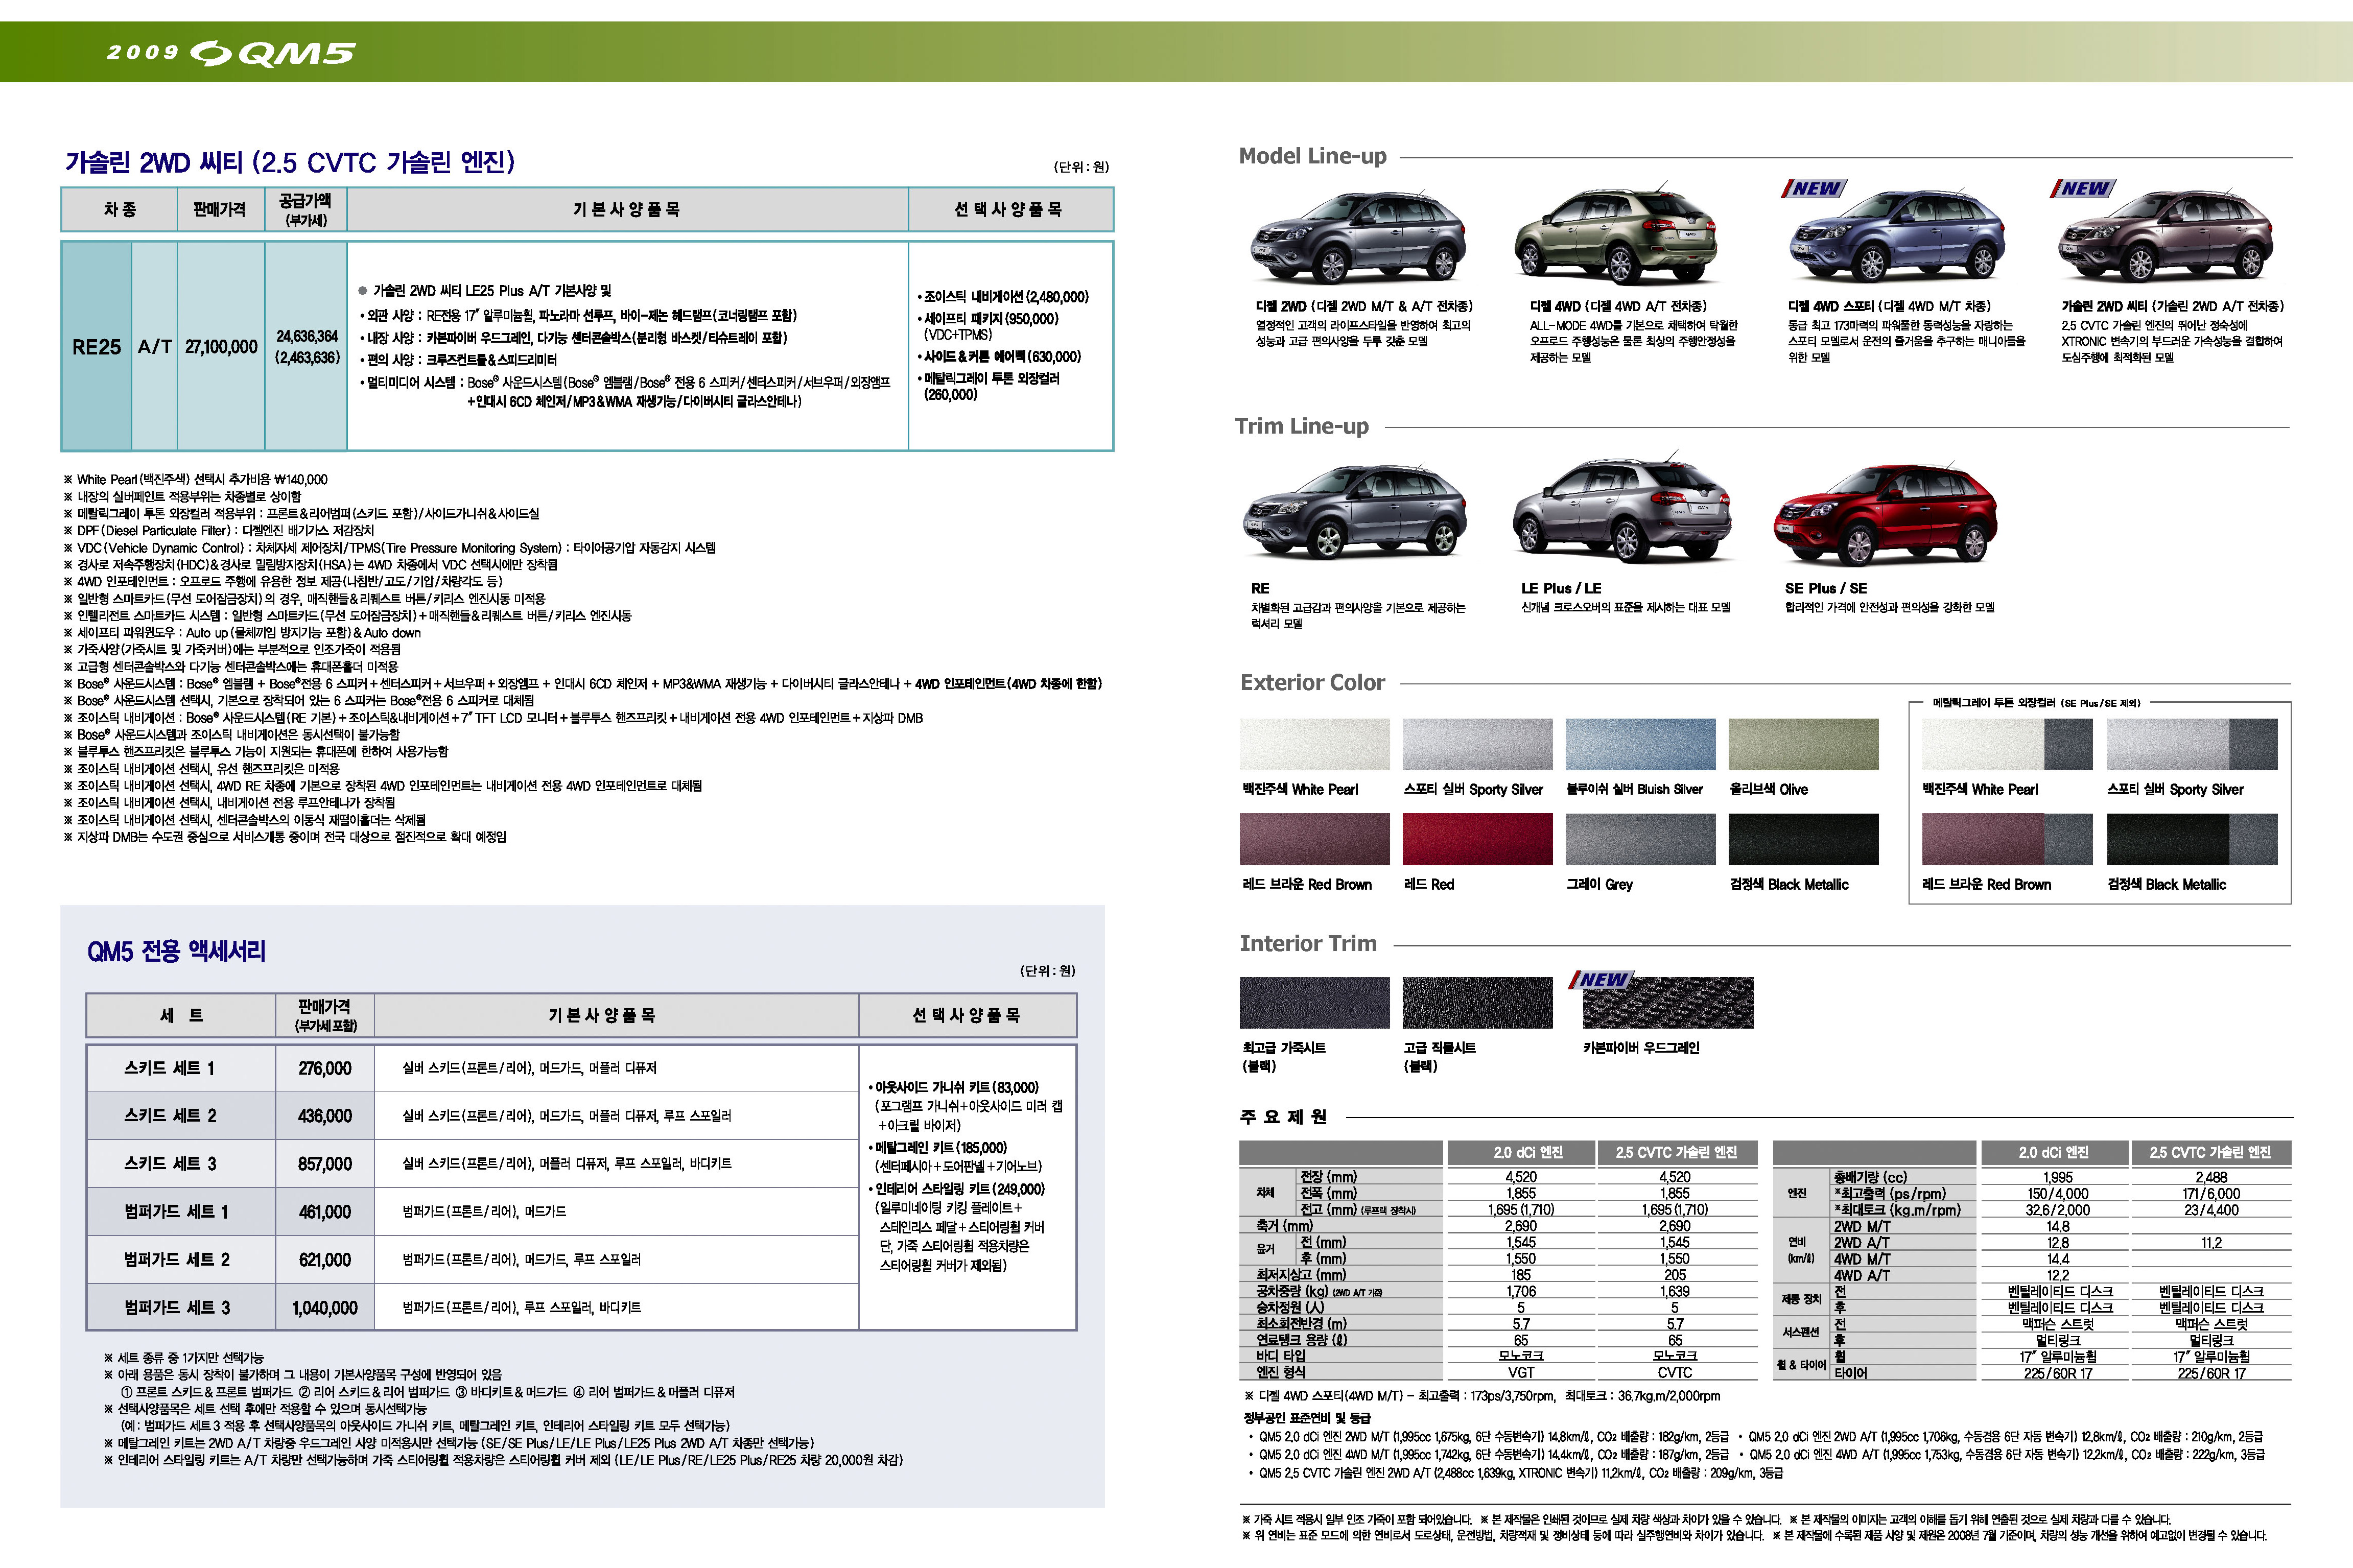The height and width of the screenshot is (1568, 2353).
Task: Click the 범퍼가드 세트 1 row label
Action: pyautogui.click(x=176, y=1212)
